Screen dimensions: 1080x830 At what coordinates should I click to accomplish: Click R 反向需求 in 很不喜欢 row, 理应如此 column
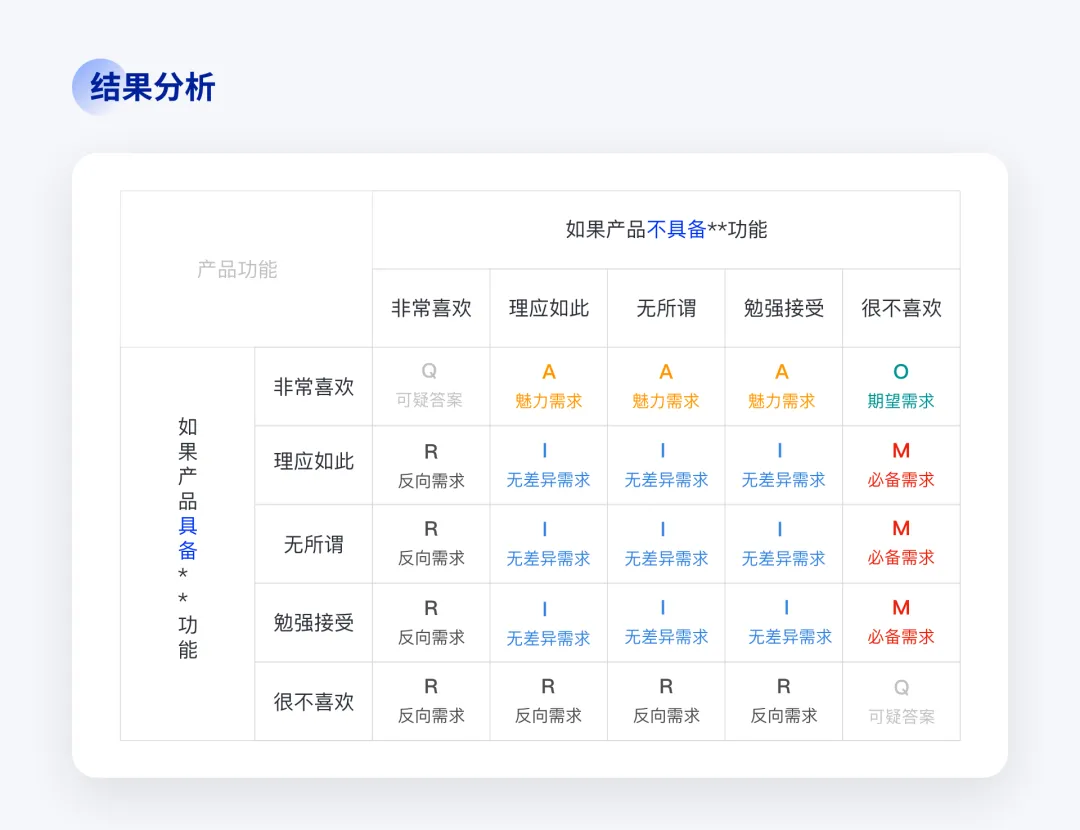click(549, 701)
